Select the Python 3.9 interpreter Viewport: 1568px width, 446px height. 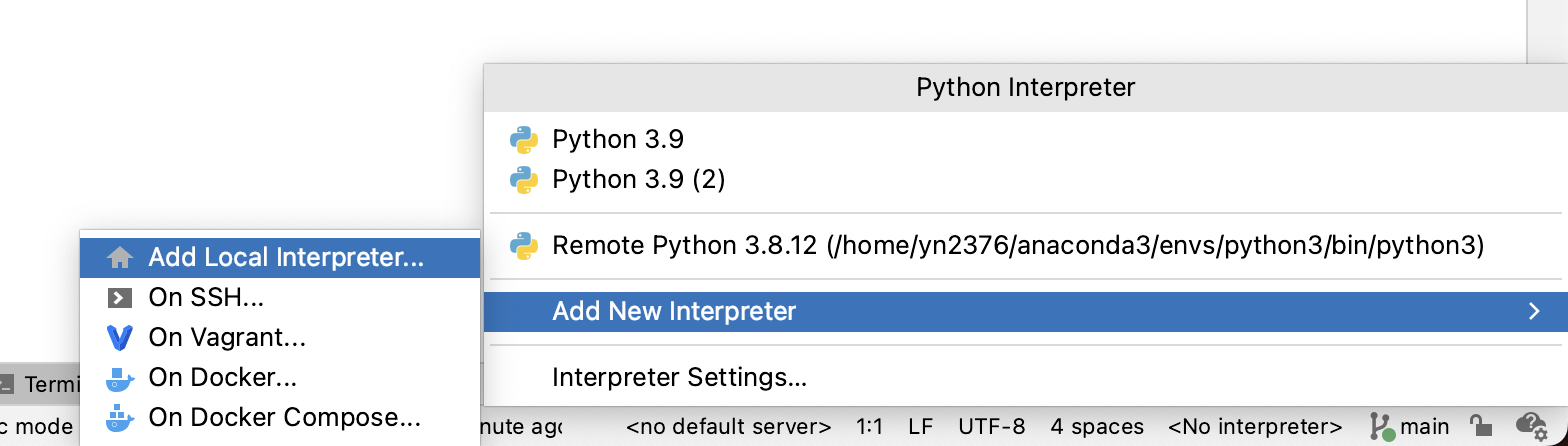618,139
